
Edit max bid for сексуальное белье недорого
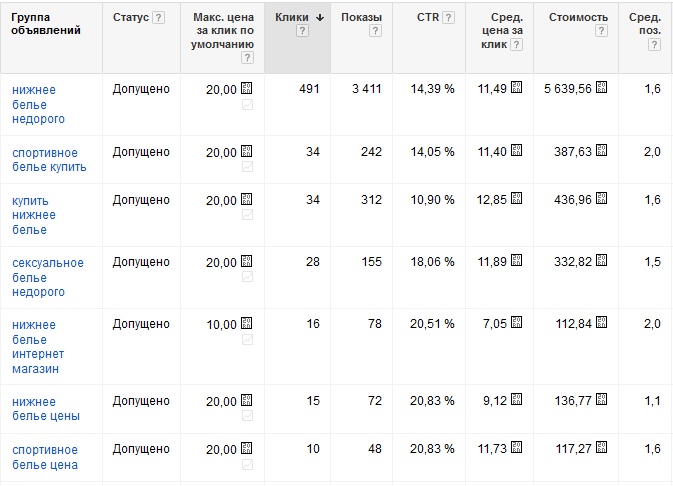pyautogui.click(x=221, y=262)
